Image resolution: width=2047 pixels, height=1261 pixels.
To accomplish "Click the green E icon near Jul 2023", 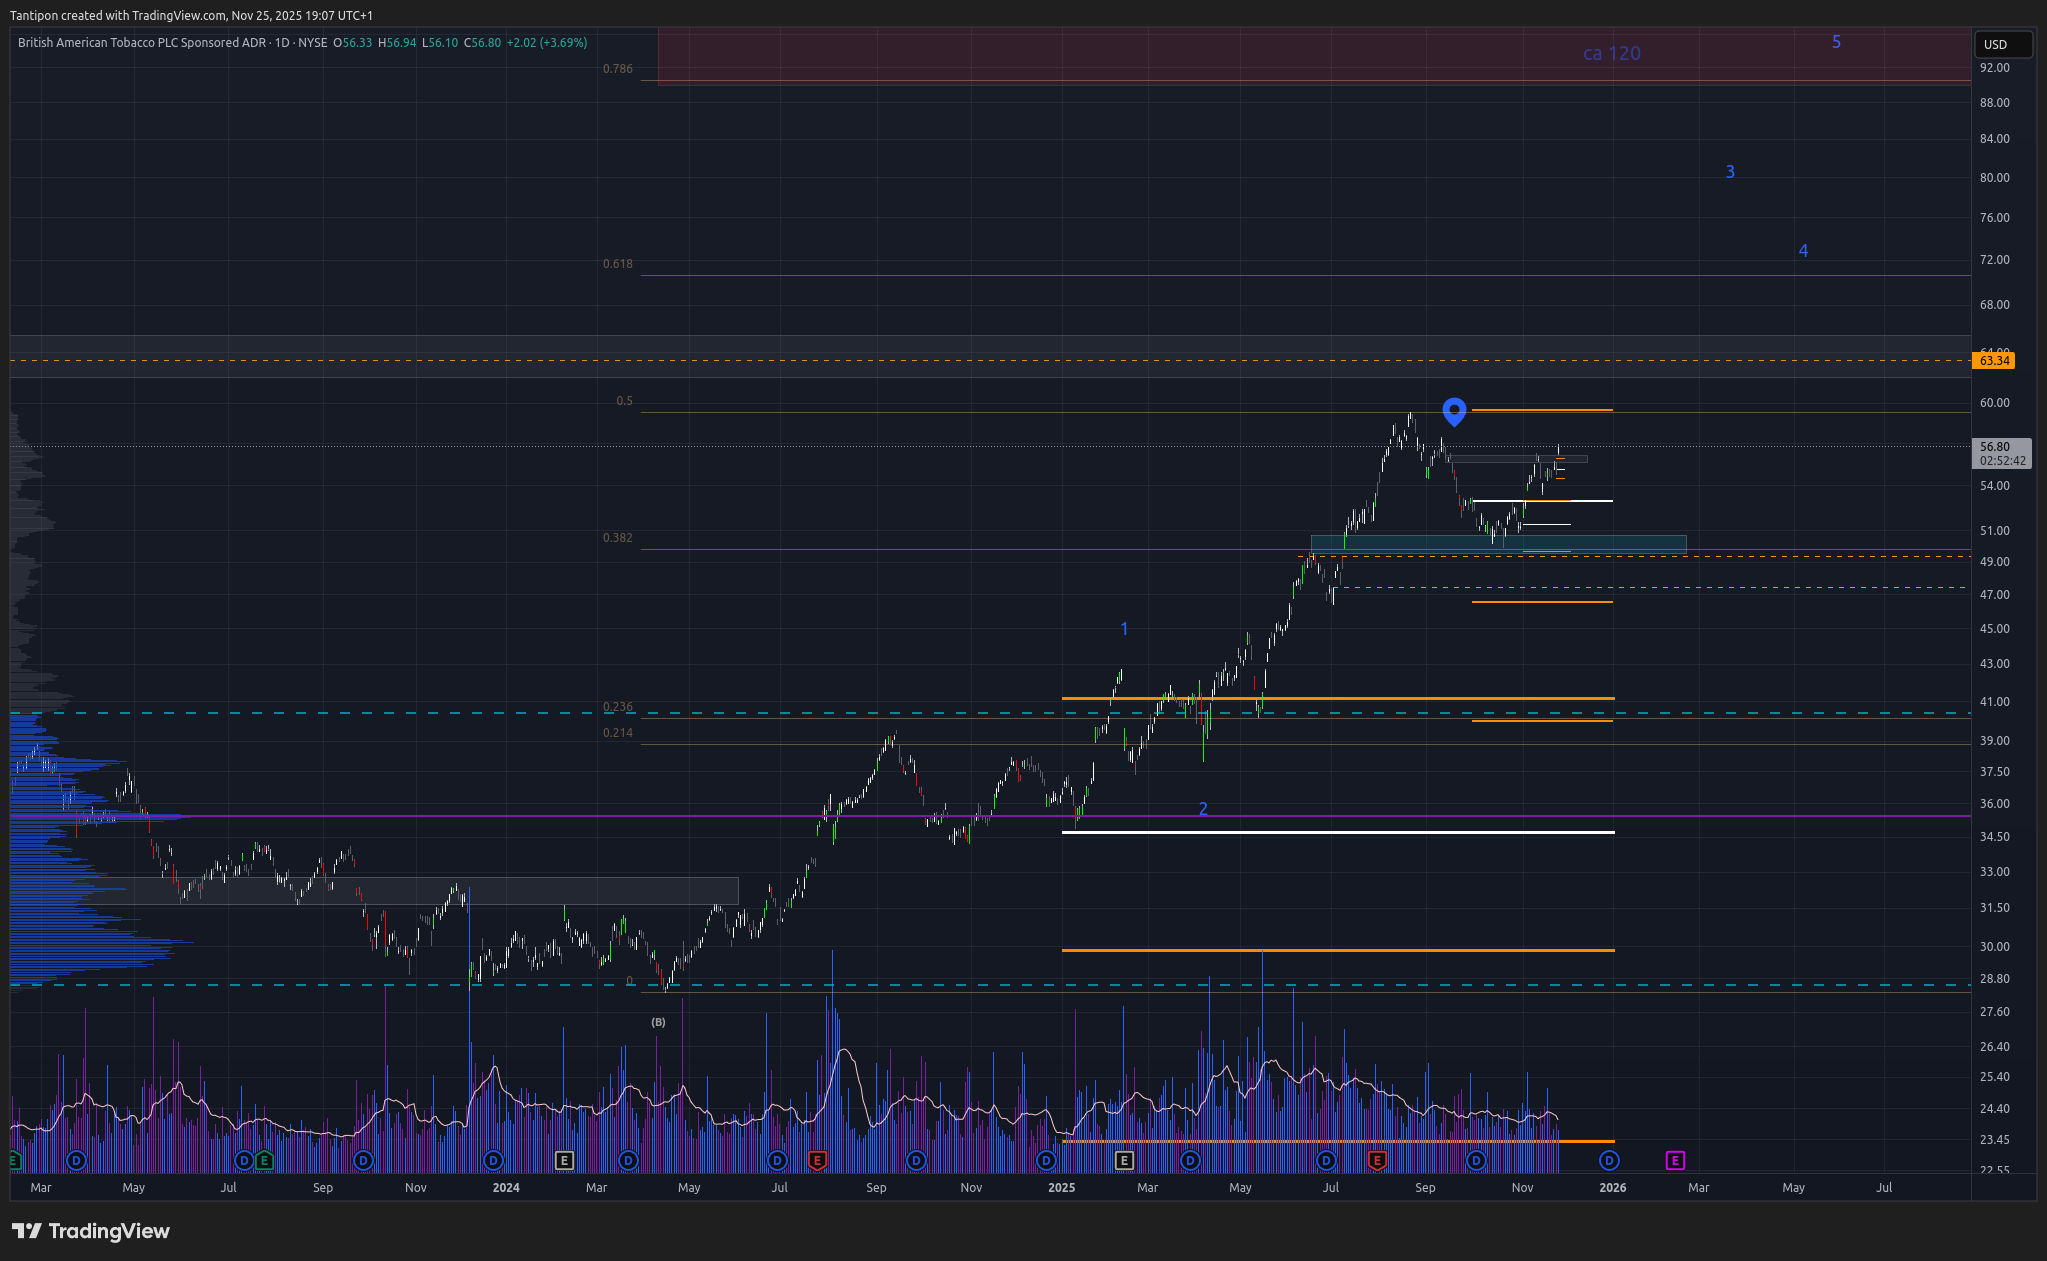I will [263, 1160].
